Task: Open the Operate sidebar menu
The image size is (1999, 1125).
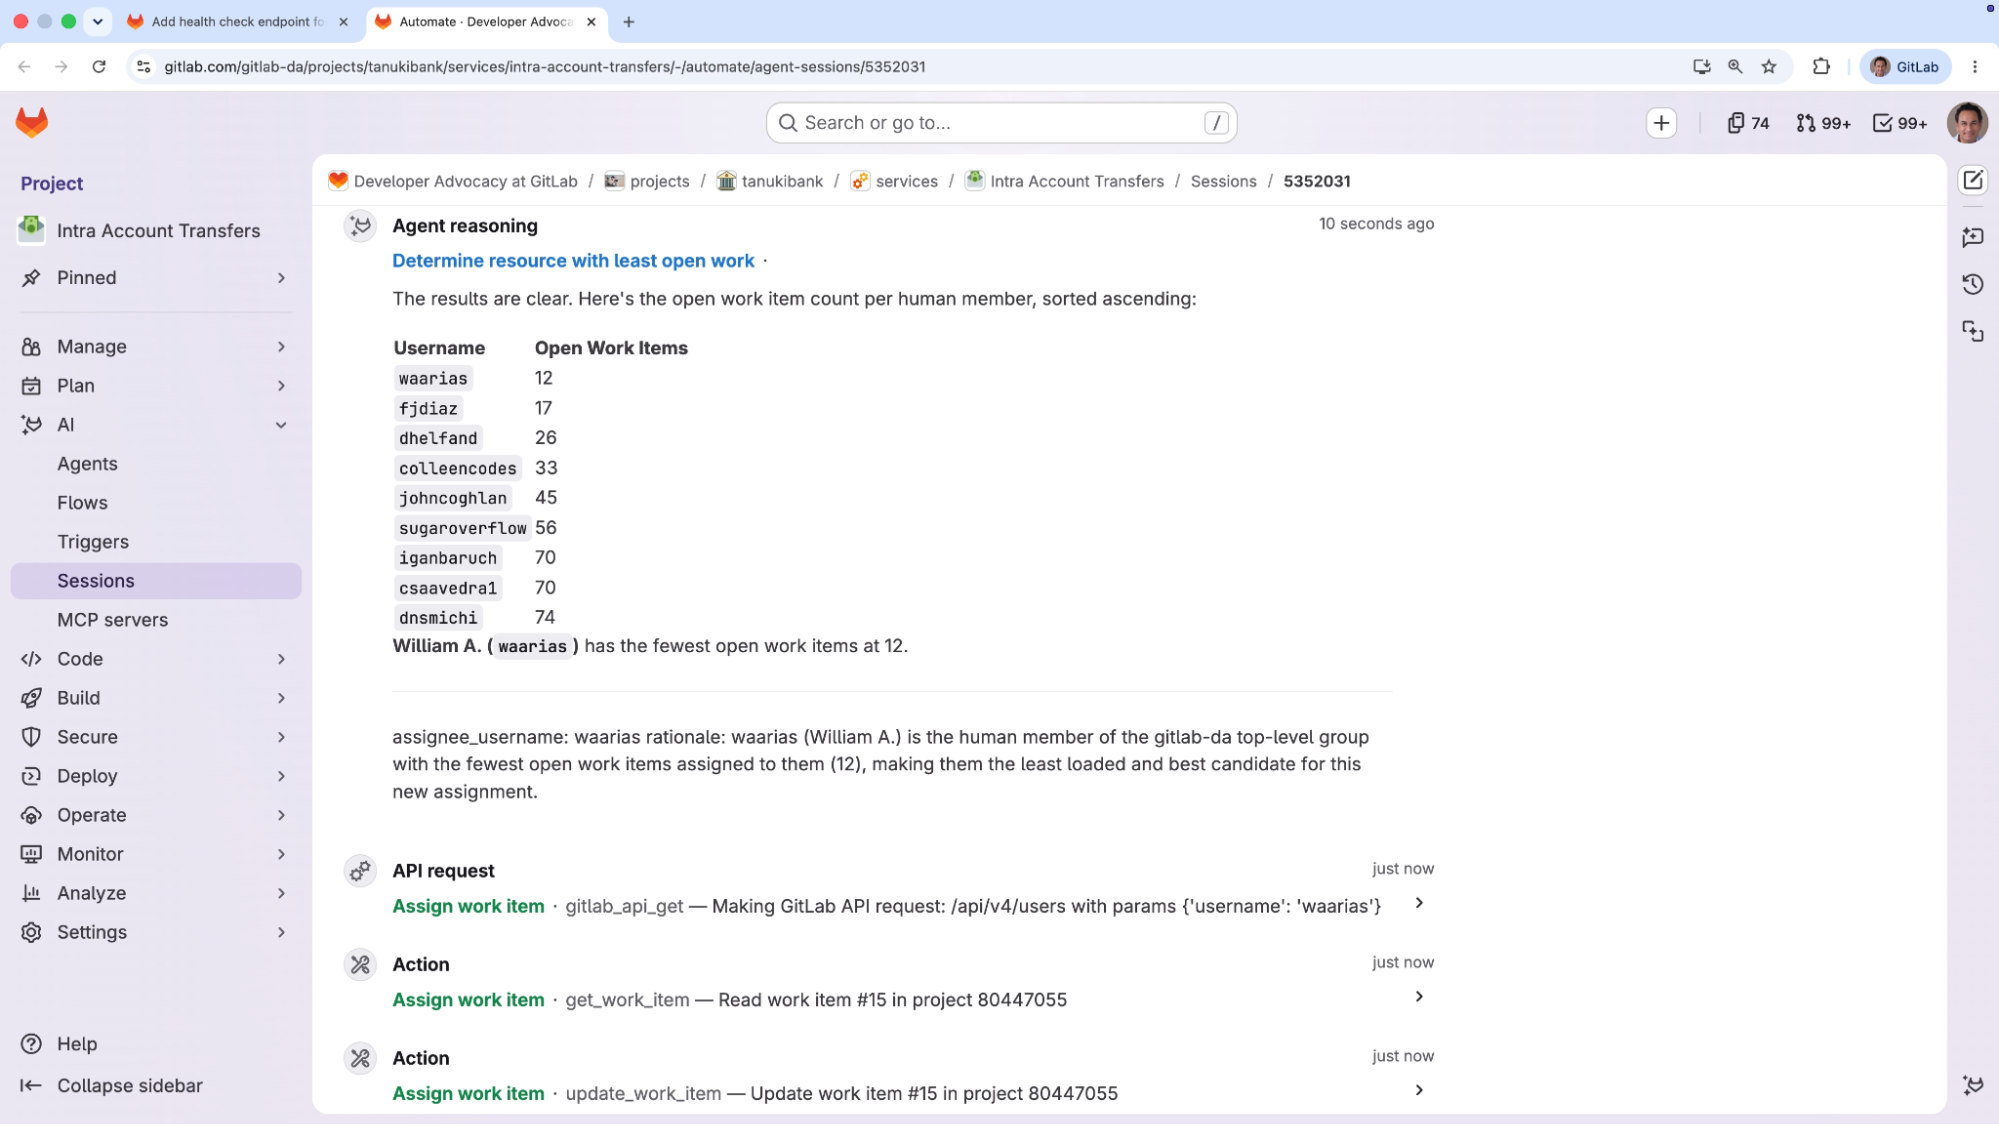Action: click(x=155, y=815)
